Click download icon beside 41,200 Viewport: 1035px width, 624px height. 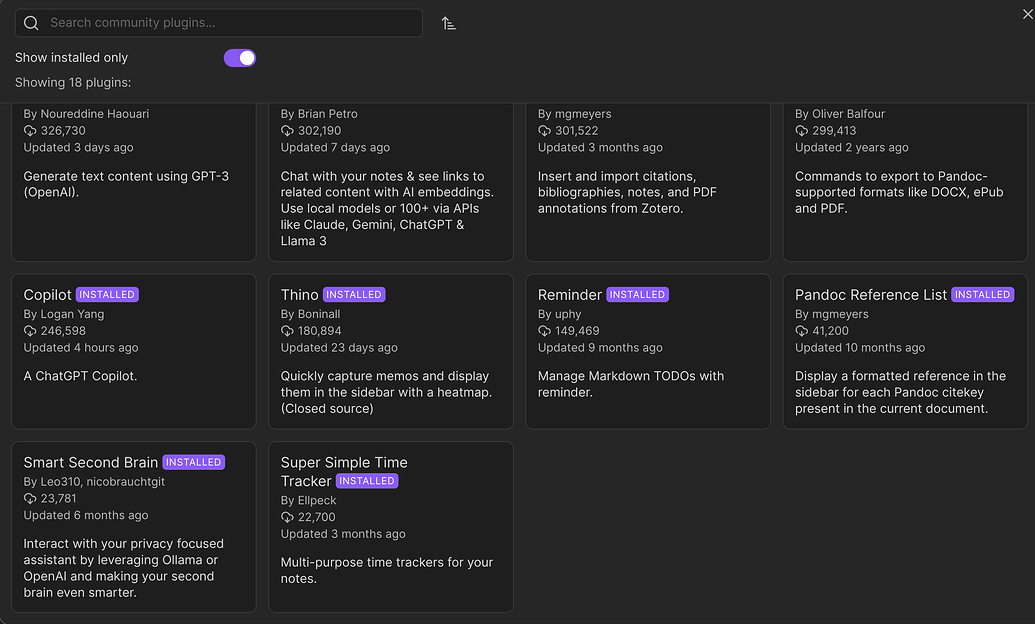tap(801, 331)
